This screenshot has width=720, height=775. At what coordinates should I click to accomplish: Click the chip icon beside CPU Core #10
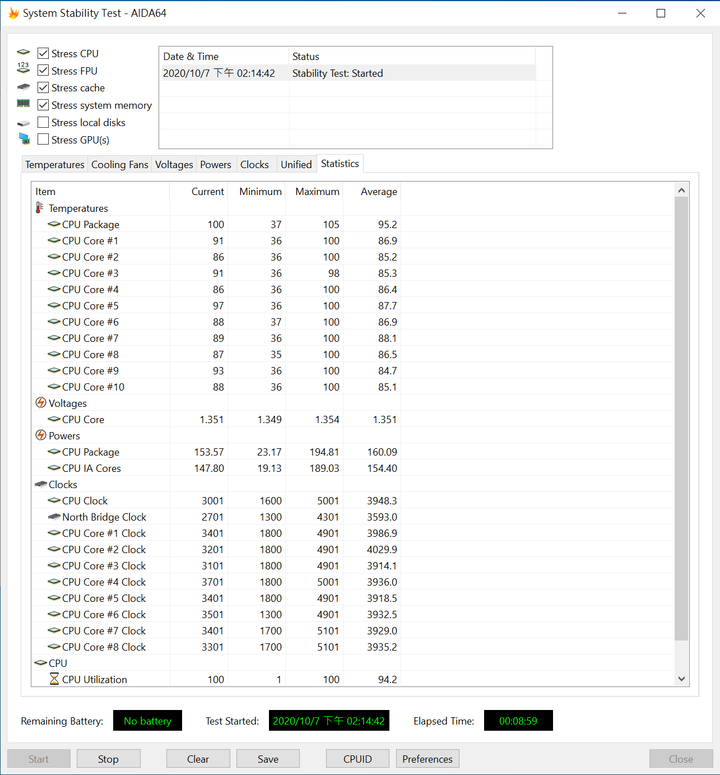pyautogui.click(x=54, y=387)
